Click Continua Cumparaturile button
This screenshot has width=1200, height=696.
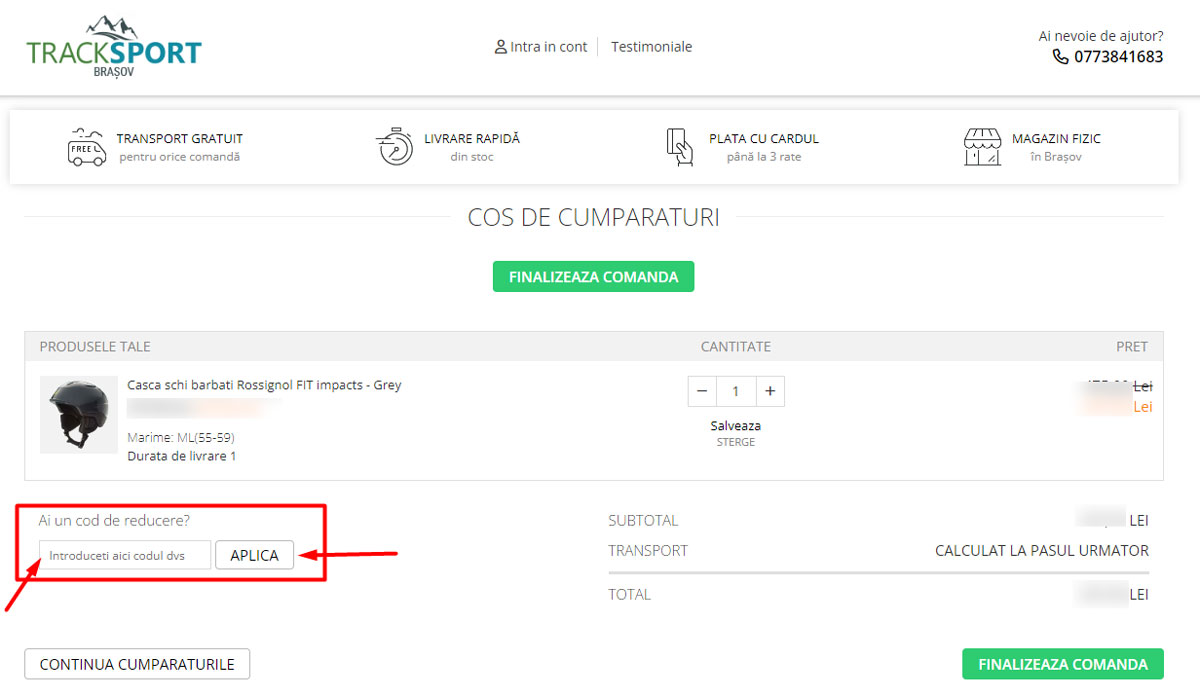[x=137, y=664]
